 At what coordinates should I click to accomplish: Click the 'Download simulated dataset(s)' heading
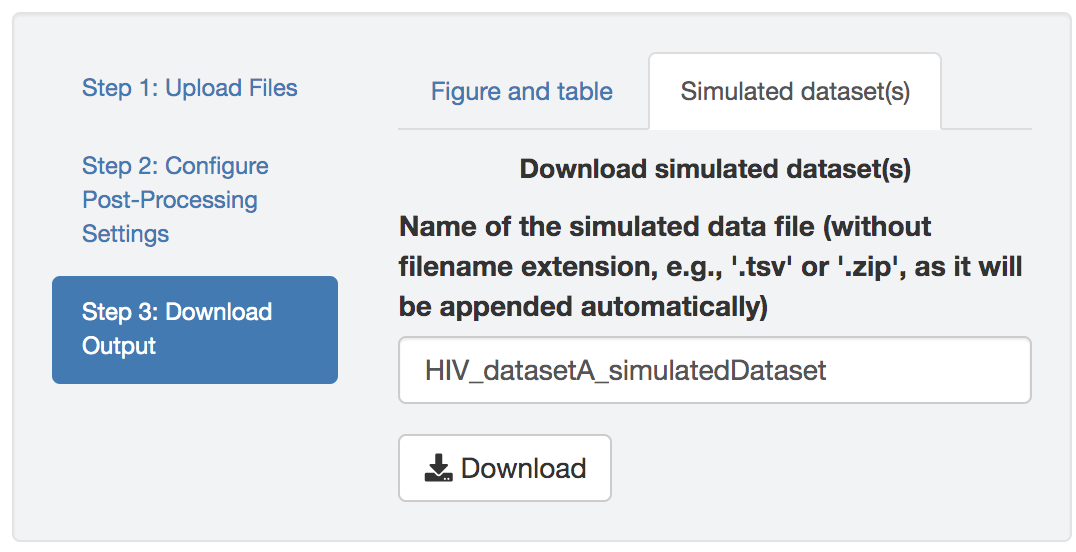[x=714, y=169]
